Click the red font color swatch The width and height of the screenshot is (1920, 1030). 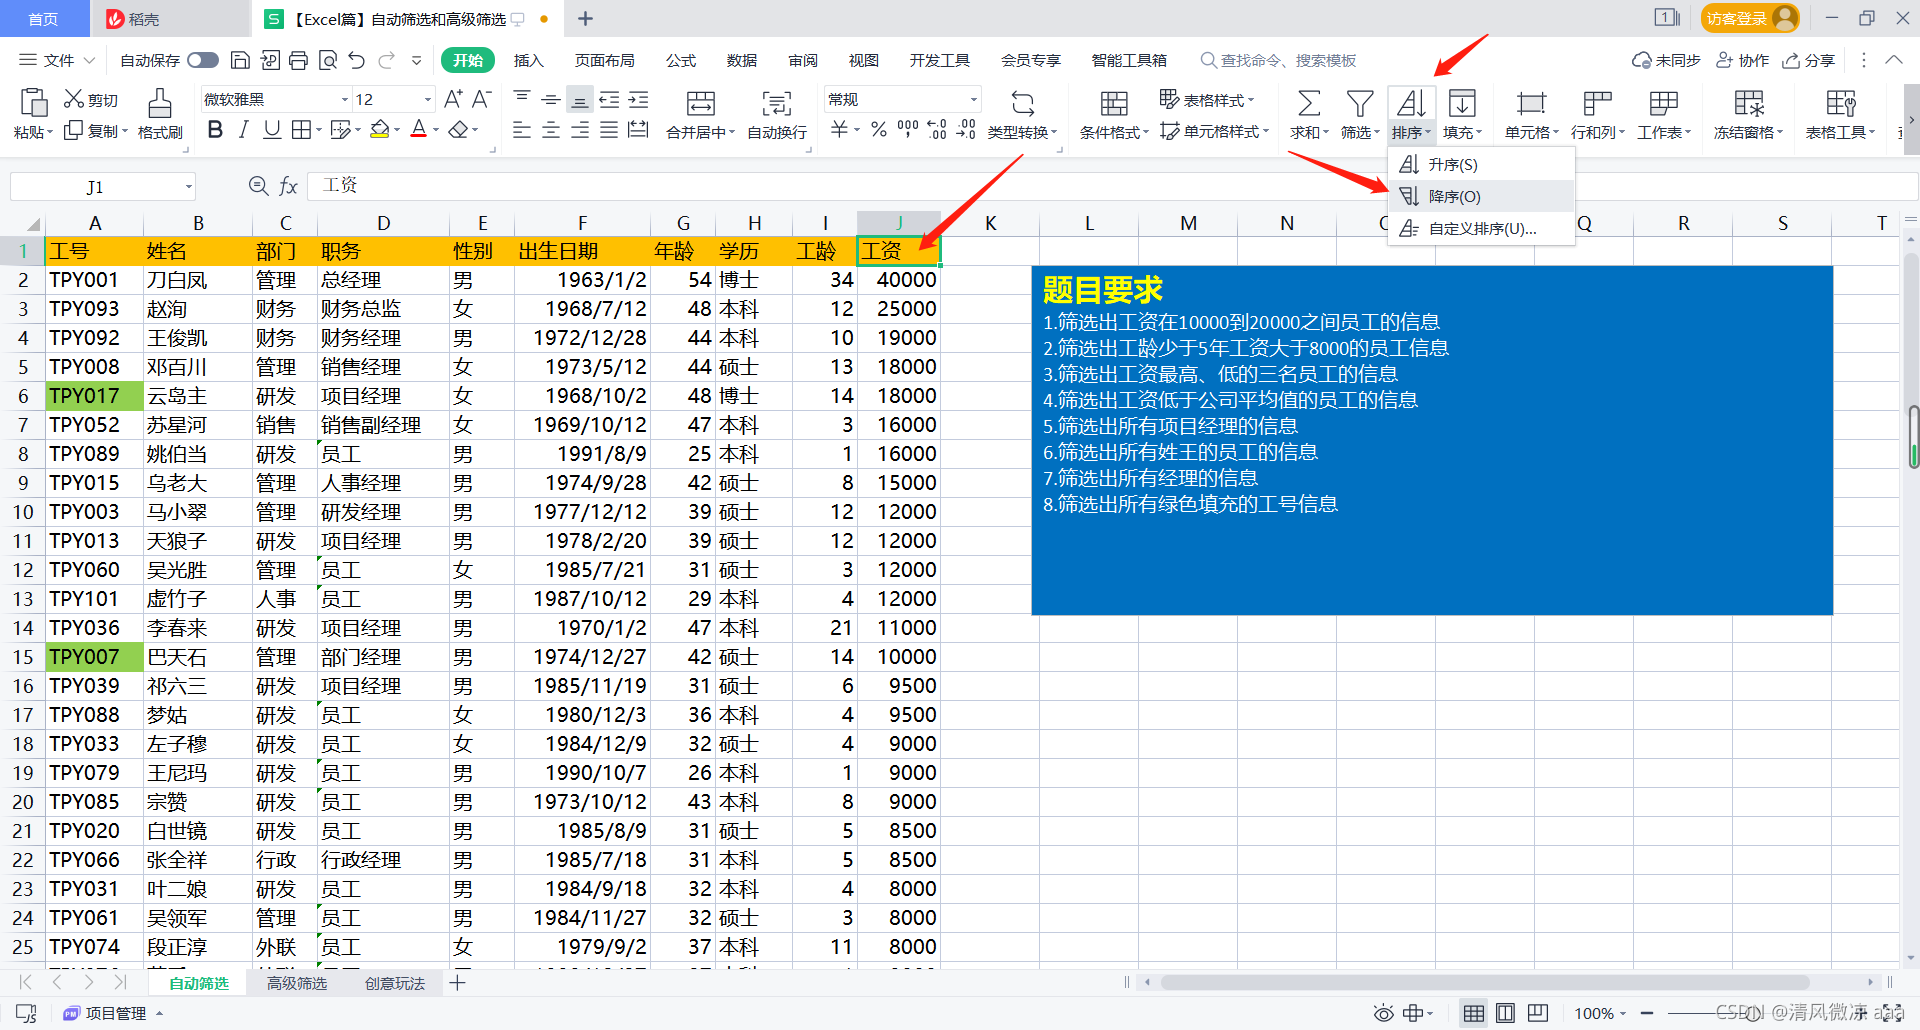[419, 130]
